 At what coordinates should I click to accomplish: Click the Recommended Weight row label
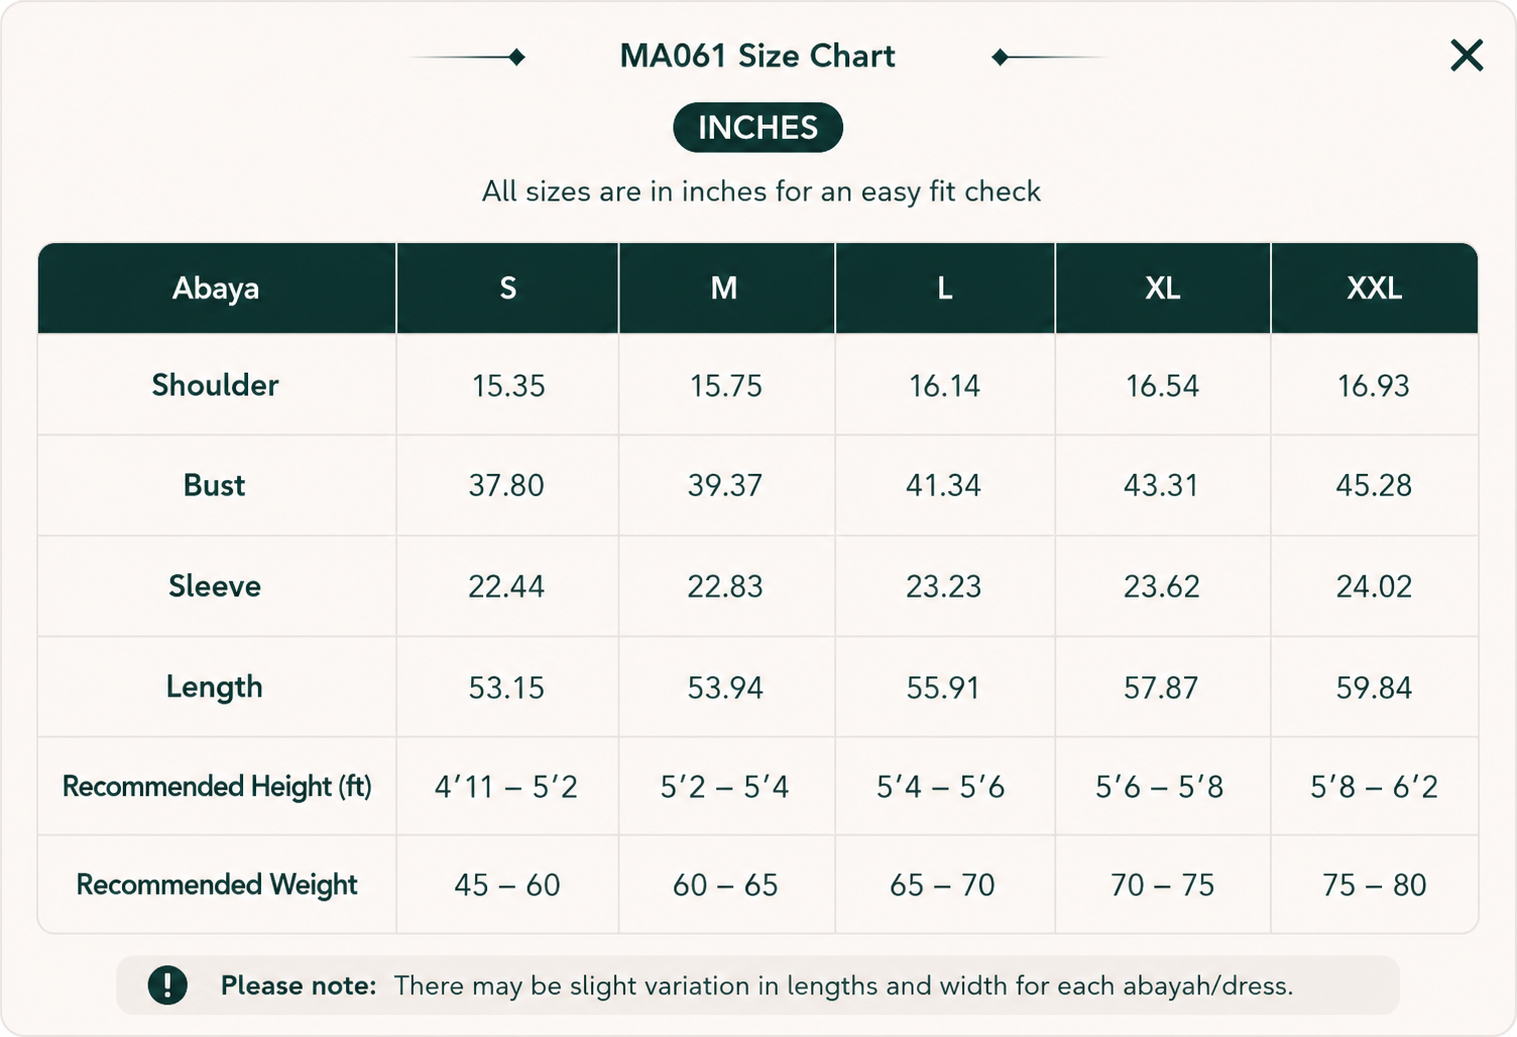(217, 884)
